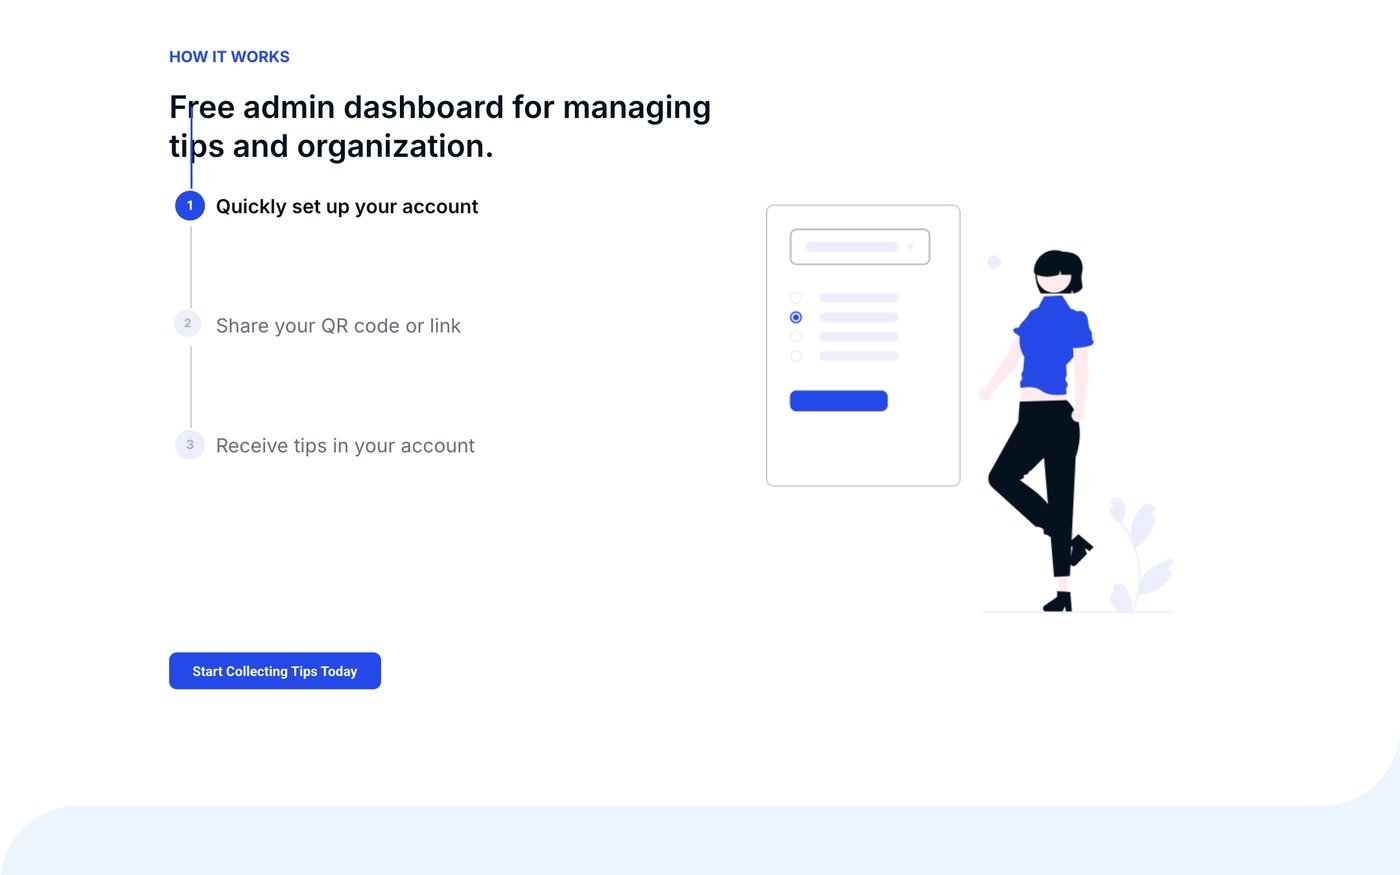Screen dimensions: 1400x875
Task: Select 'Share your QR code or link' step
Action: 338,326
